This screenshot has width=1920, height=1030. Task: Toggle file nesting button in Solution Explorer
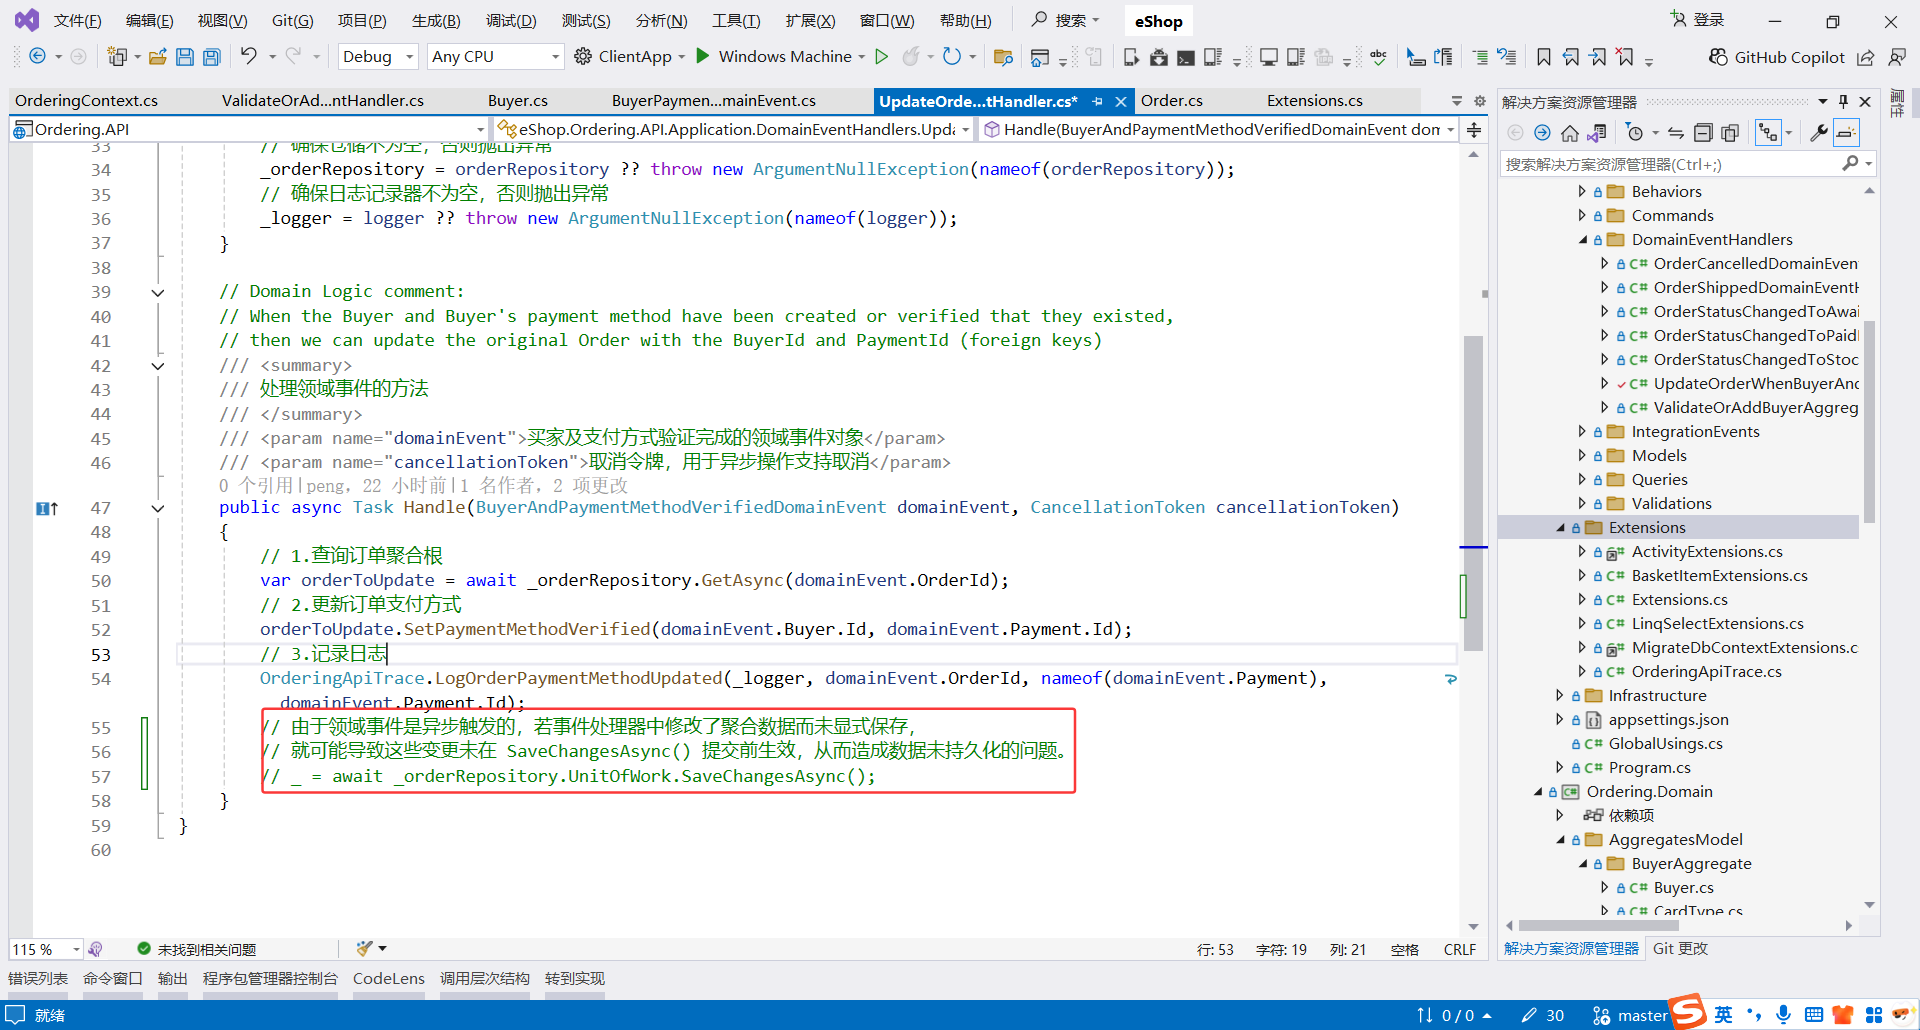coord(1768,133)
